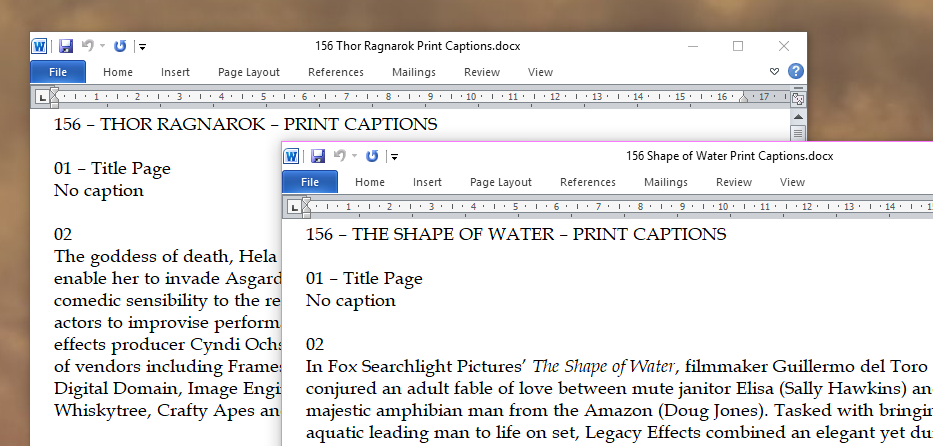Click '01 – Title Page' in Thor Ragnarok document
Viewport: 933px width, 446px height.
click(112, 169)
